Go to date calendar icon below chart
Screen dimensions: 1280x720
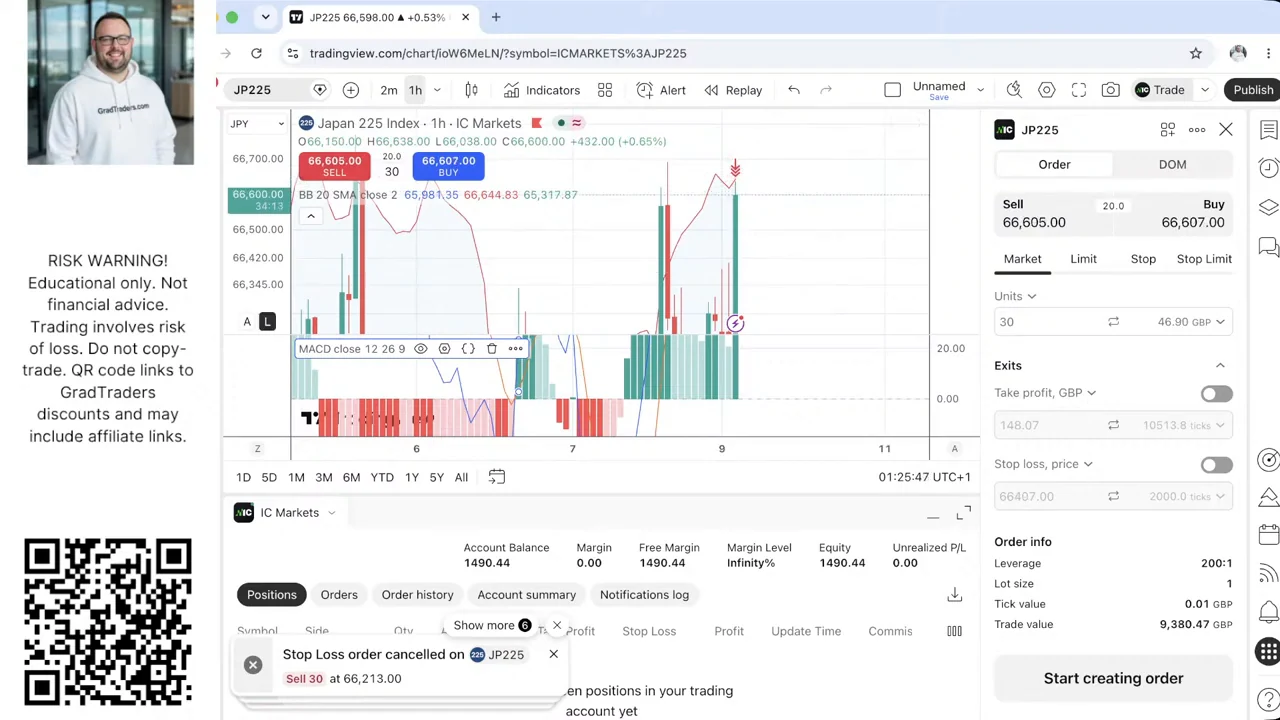(x=496, y=477)
